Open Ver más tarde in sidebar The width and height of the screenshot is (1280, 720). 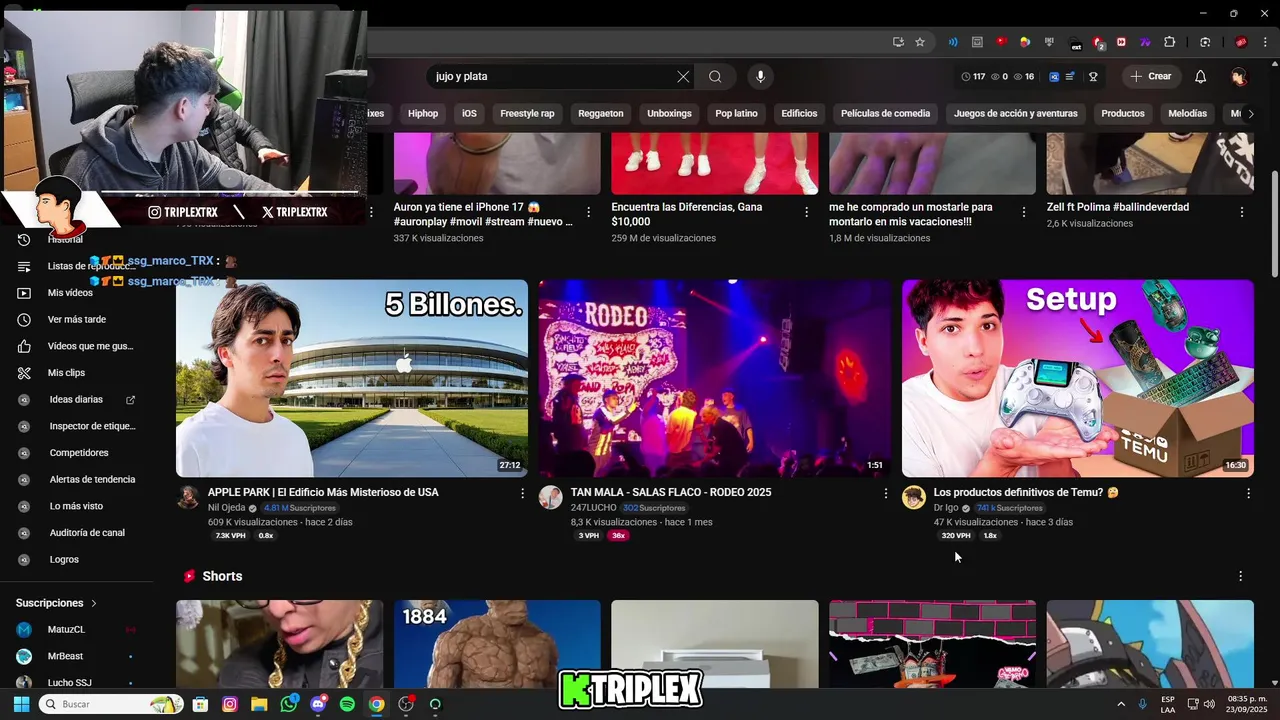(x=76, y=320)
